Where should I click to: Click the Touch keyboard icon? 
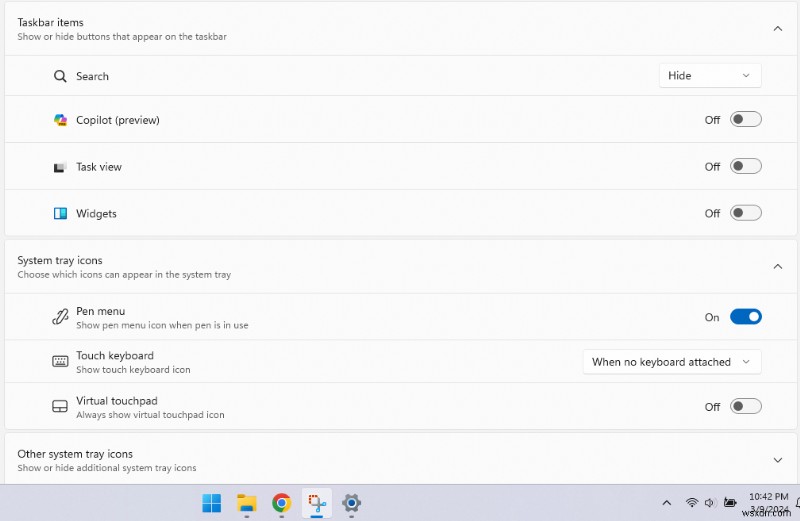60,362
